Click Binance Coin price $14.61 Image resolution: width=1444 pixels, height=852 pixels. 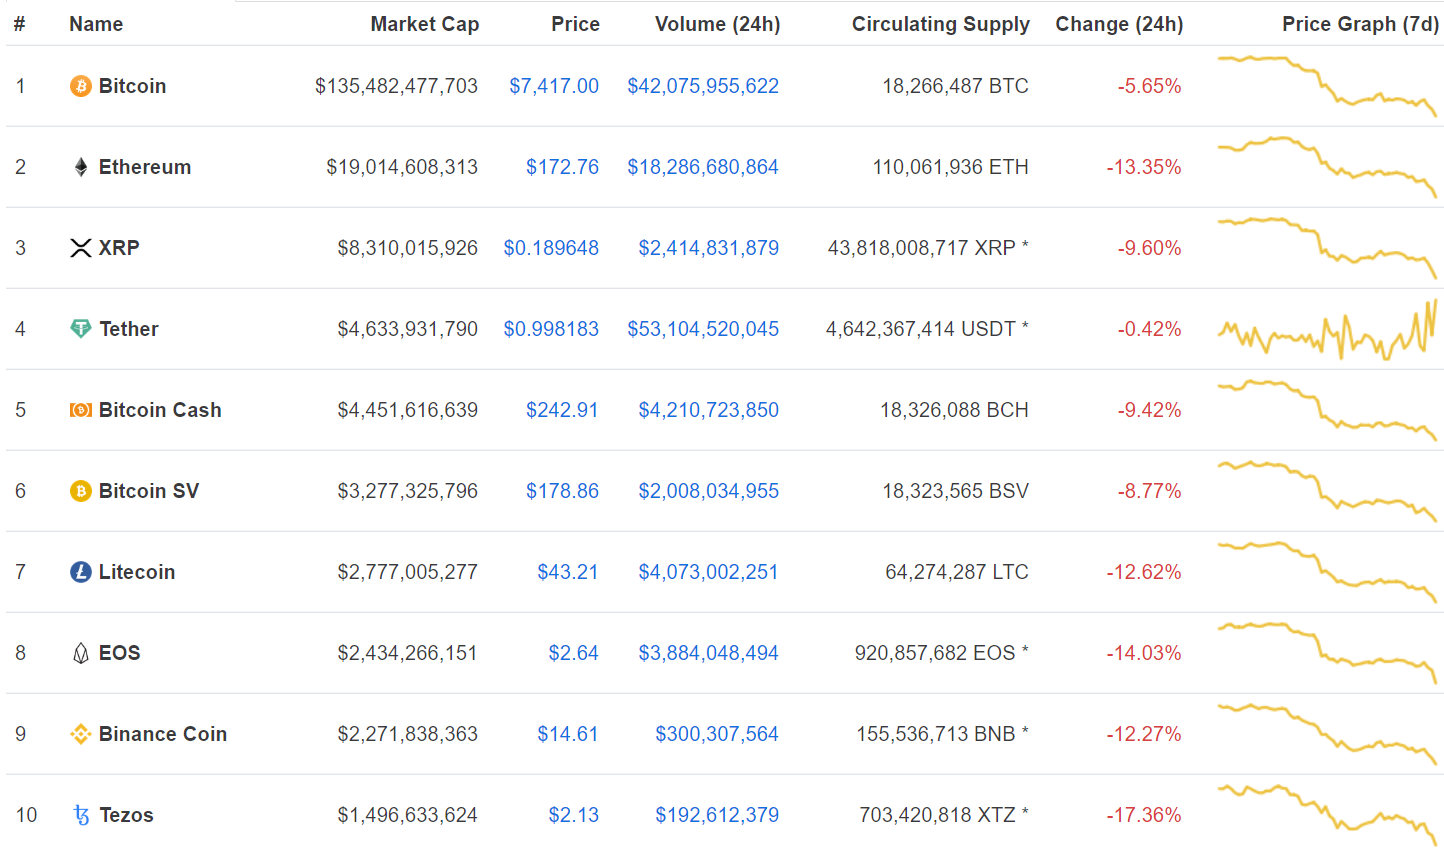click(568, 734)
